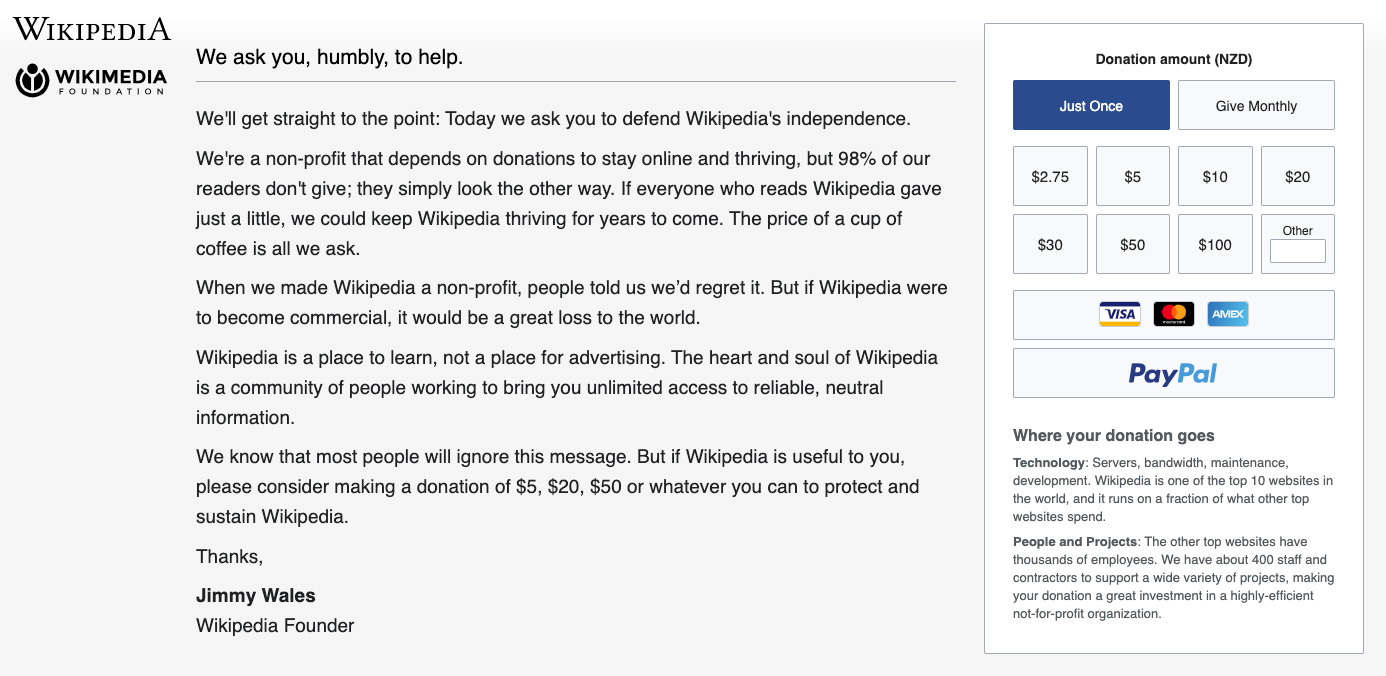Click the Wikimedia Foundation logo
This screenshot has height=676, width=1386.
(x=90, y=81)
